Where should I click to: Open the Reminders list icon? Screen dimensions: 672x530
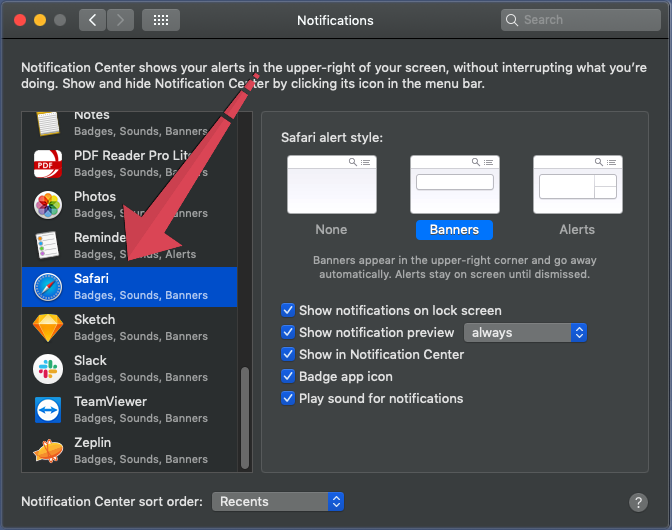(x=48, y=246)
